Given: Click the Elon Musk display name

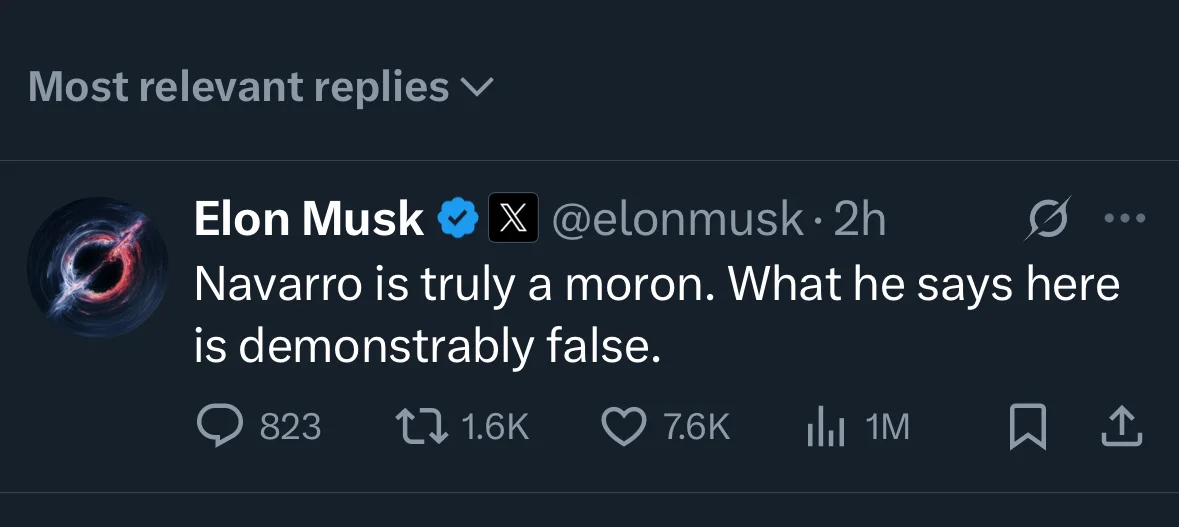Looking at the screenshot, I should (x=308, y=219).
